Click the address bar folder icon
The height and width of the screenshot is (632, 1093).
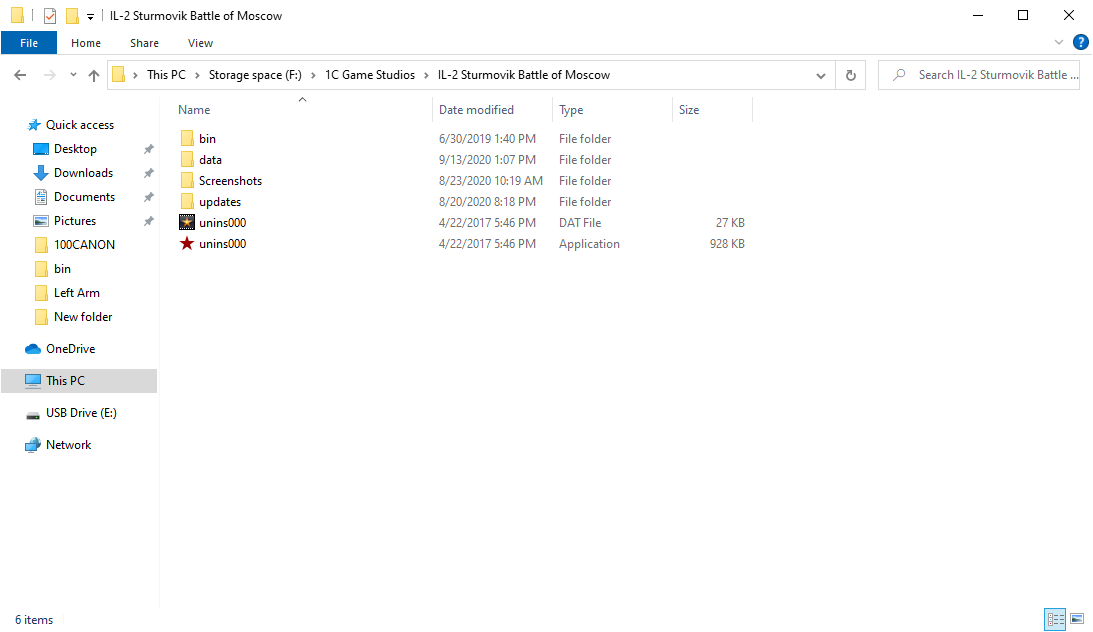pyautogui.click(x=119, y=75)
